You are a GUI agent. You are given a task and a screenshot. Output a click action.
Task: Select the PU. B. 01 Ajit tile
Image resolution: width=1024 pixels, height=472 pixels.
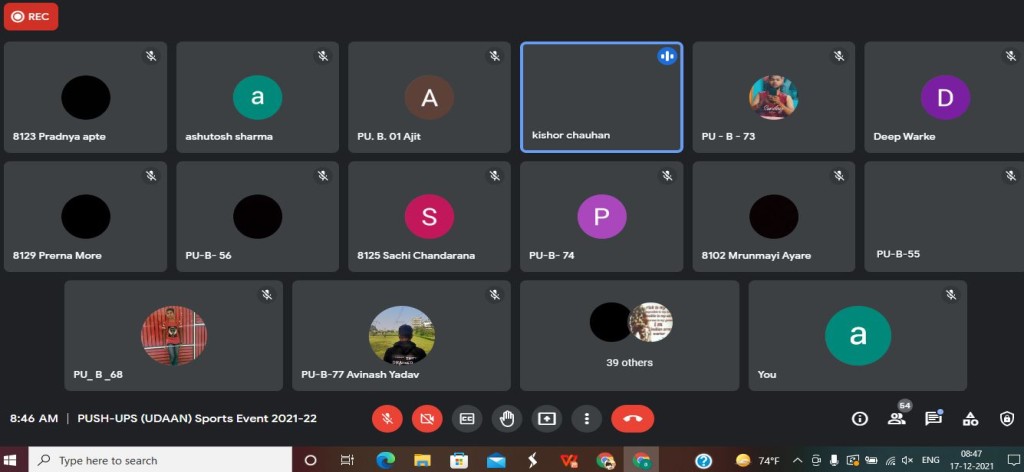pyautogui.click(x=429, y=97)
